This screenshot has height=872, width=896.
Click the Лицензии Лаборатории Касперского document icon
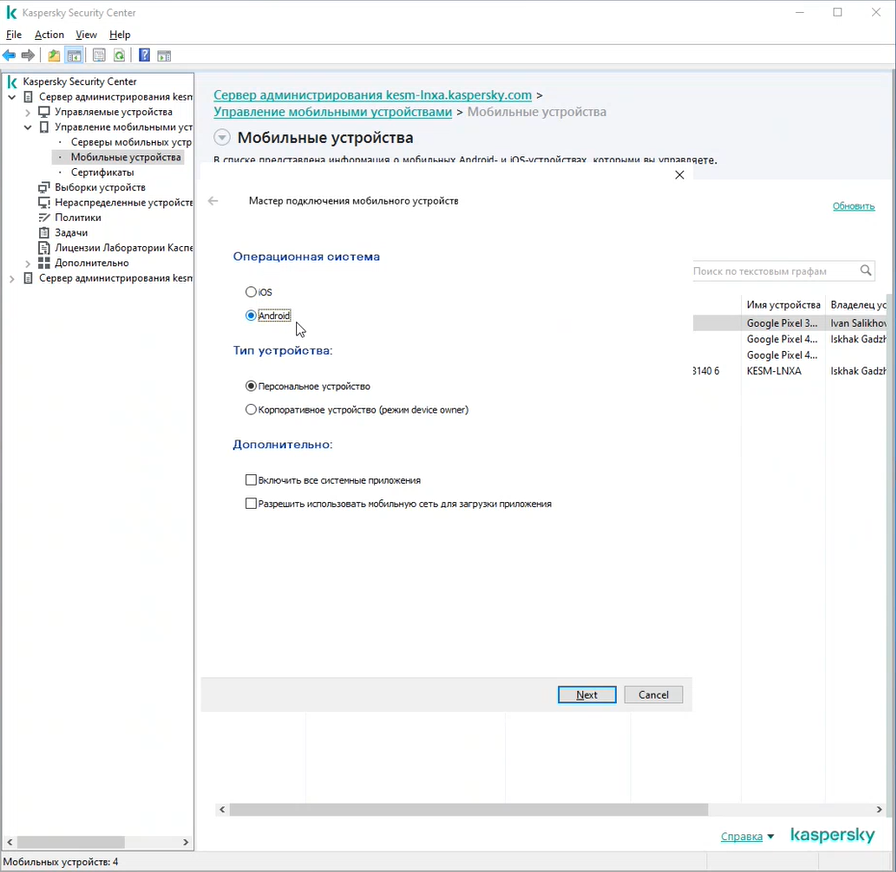pos(44,248)
